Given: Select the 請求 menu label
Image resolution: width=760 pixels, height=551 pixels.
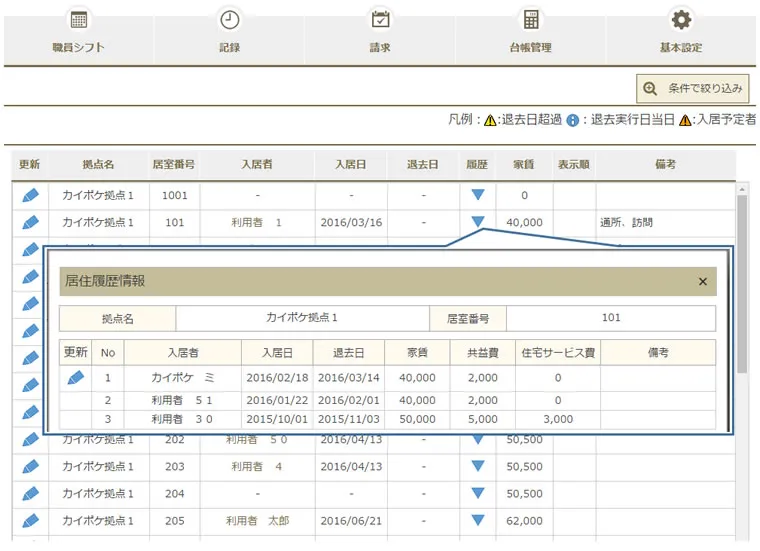Looking at the screenshot, I should [380, 47].
